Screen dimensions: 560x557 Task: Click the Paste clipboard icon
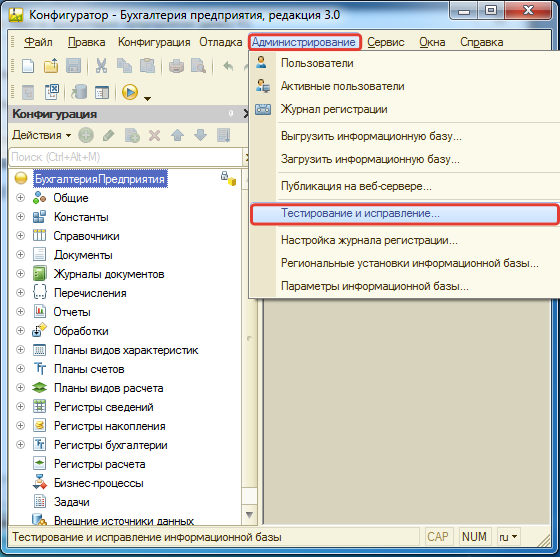(x=147, y=66)
